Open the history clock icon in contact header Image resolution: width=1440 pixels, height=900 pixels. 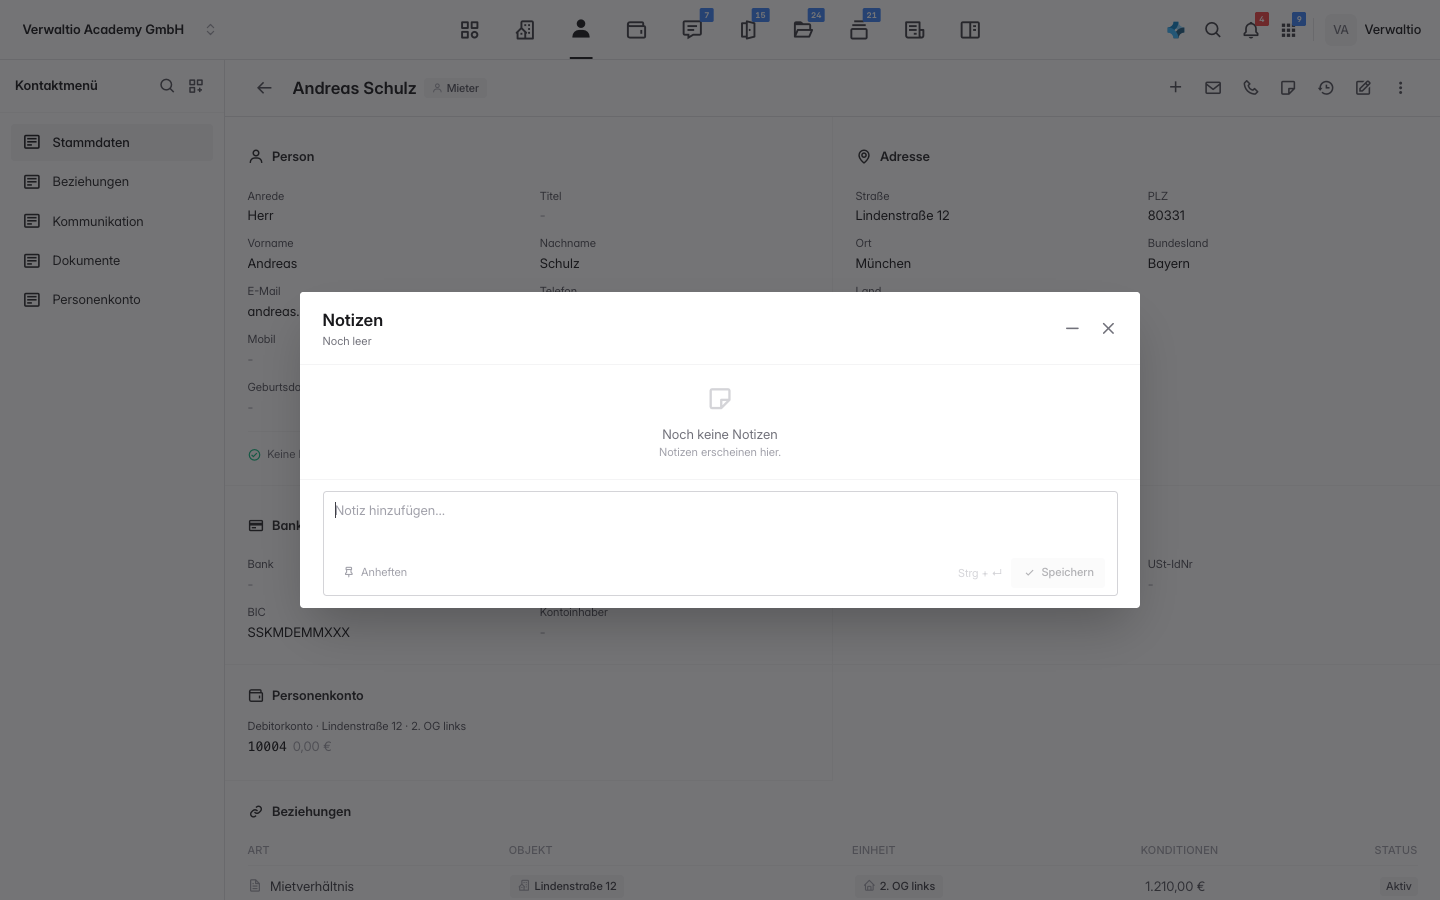click(1326, 88)
